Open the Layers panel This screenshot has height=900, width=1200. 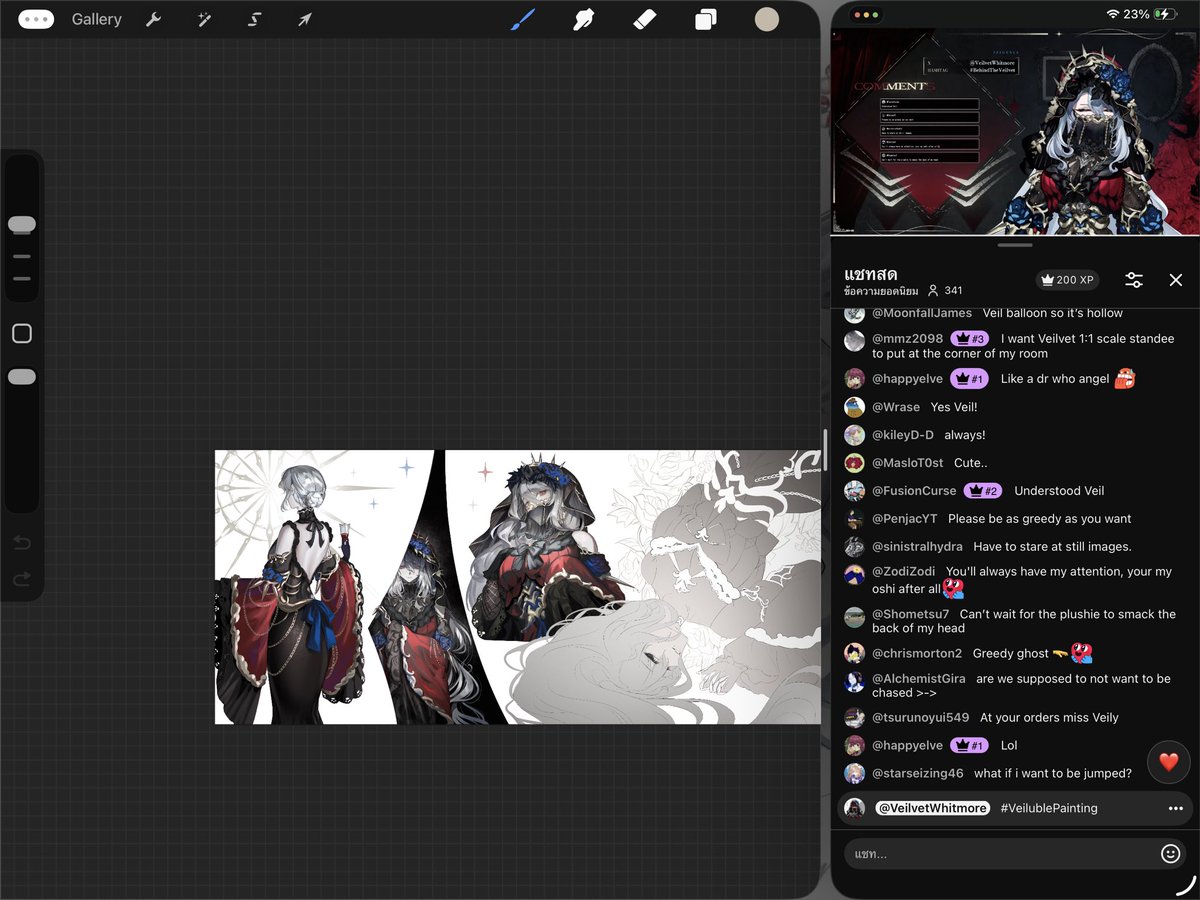coord(706,19)
